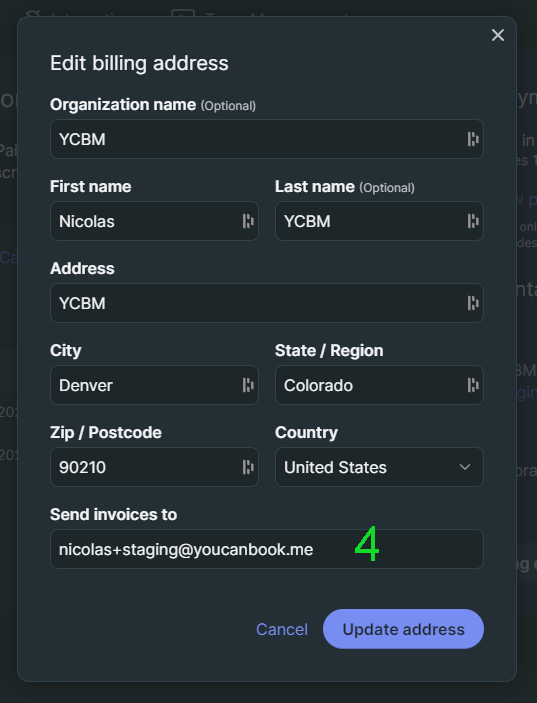The image size is (537, 703).
Task: Click the Send invoices to email field
Action: [x=267, y=549]
